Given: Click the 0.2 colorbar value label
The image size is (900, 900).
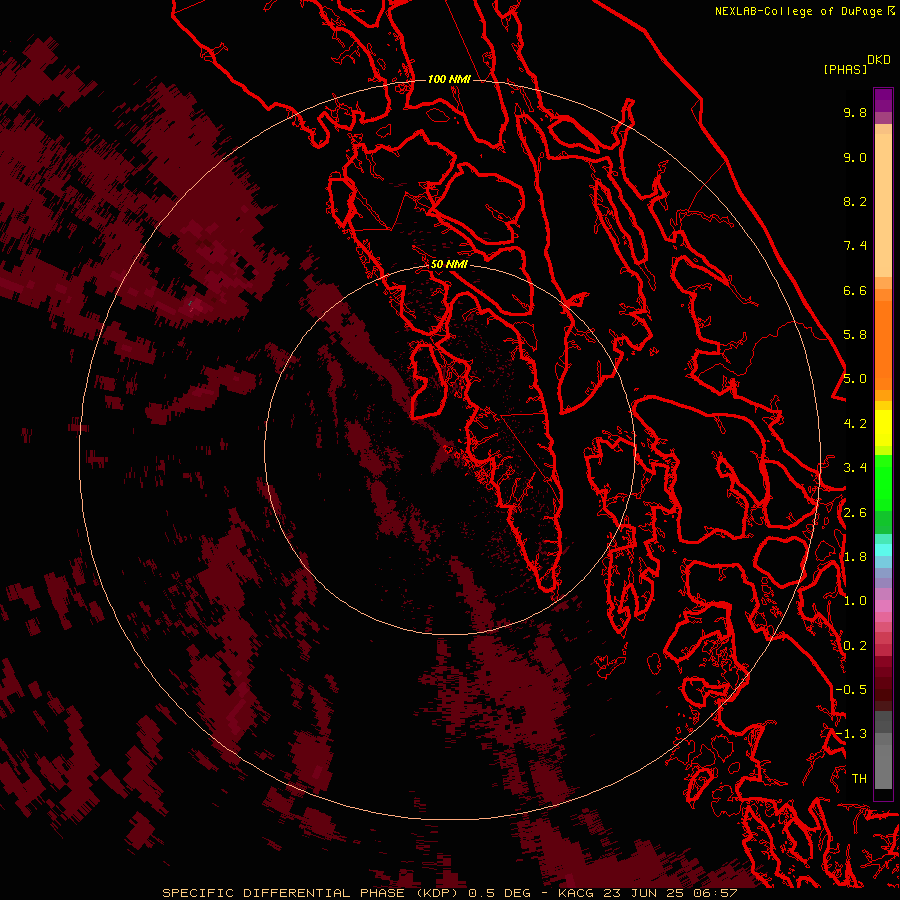Looking at the screenshot, I should pos(855,646).
